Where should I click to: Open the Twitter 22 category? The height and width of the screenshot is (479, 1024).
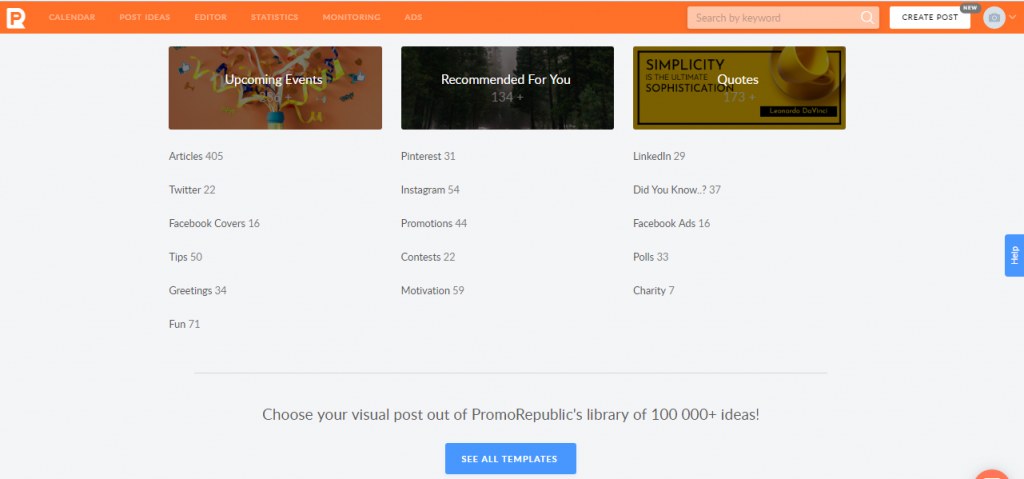pos(192,190)
